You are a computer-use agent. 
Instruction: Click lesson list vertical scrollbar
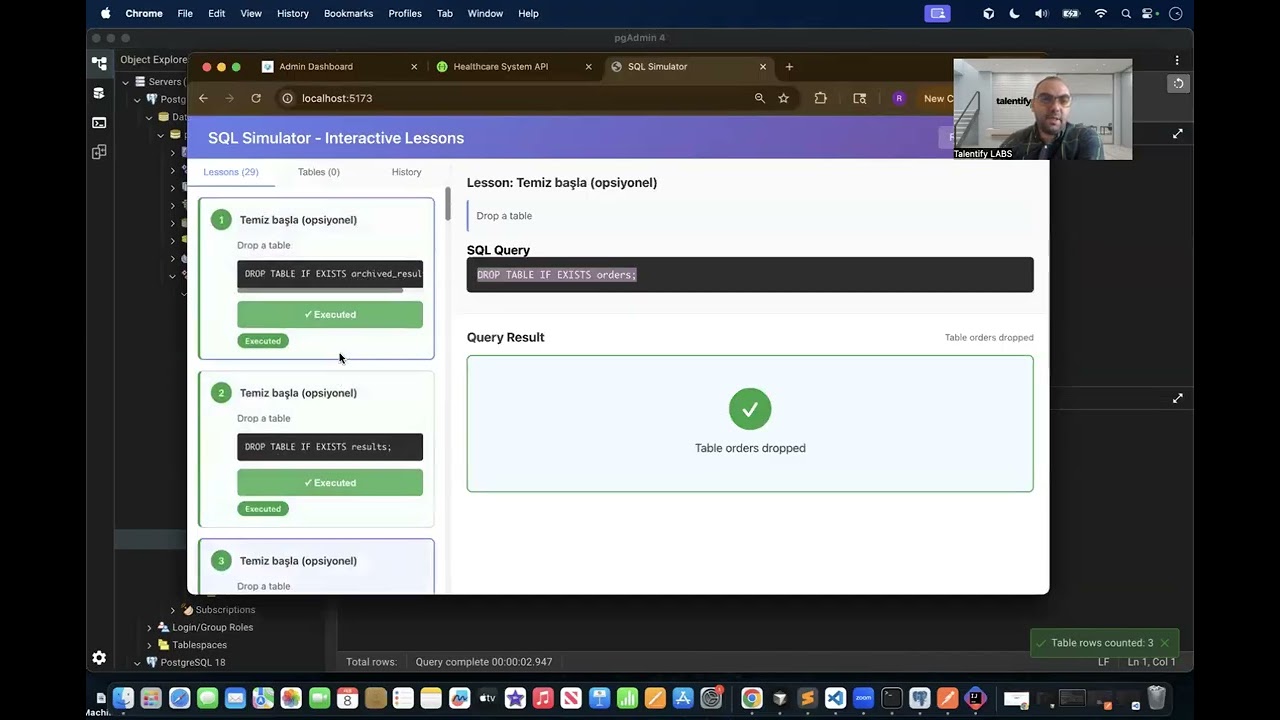[x=448, y=204]
